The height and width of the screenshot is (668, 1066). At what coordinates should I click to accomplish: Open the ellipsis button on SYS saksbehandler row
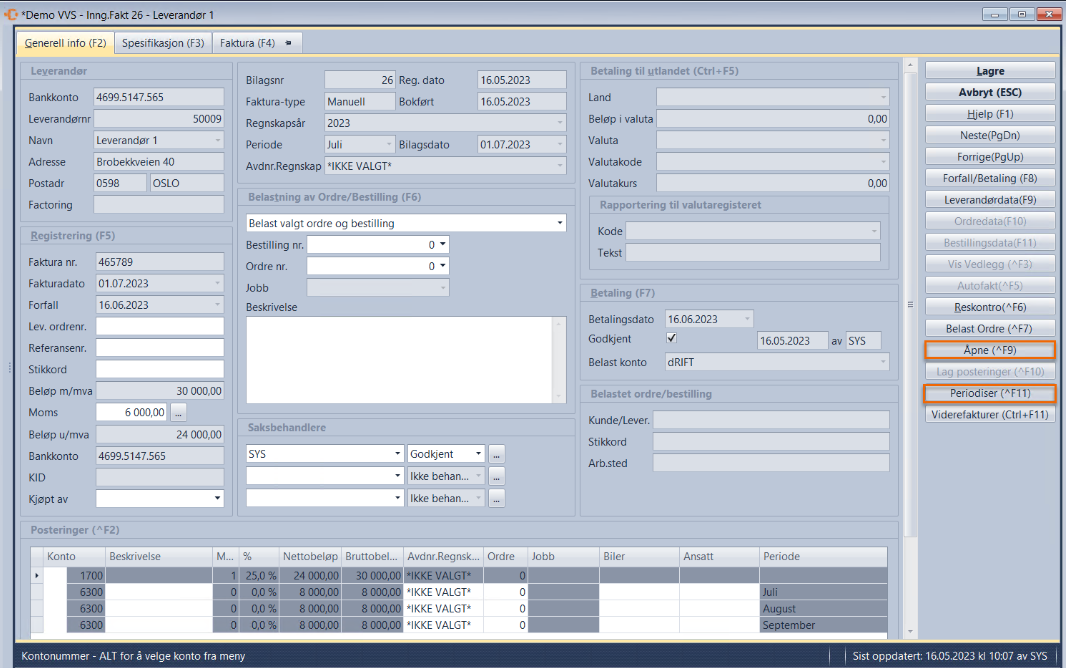[497, 455]
